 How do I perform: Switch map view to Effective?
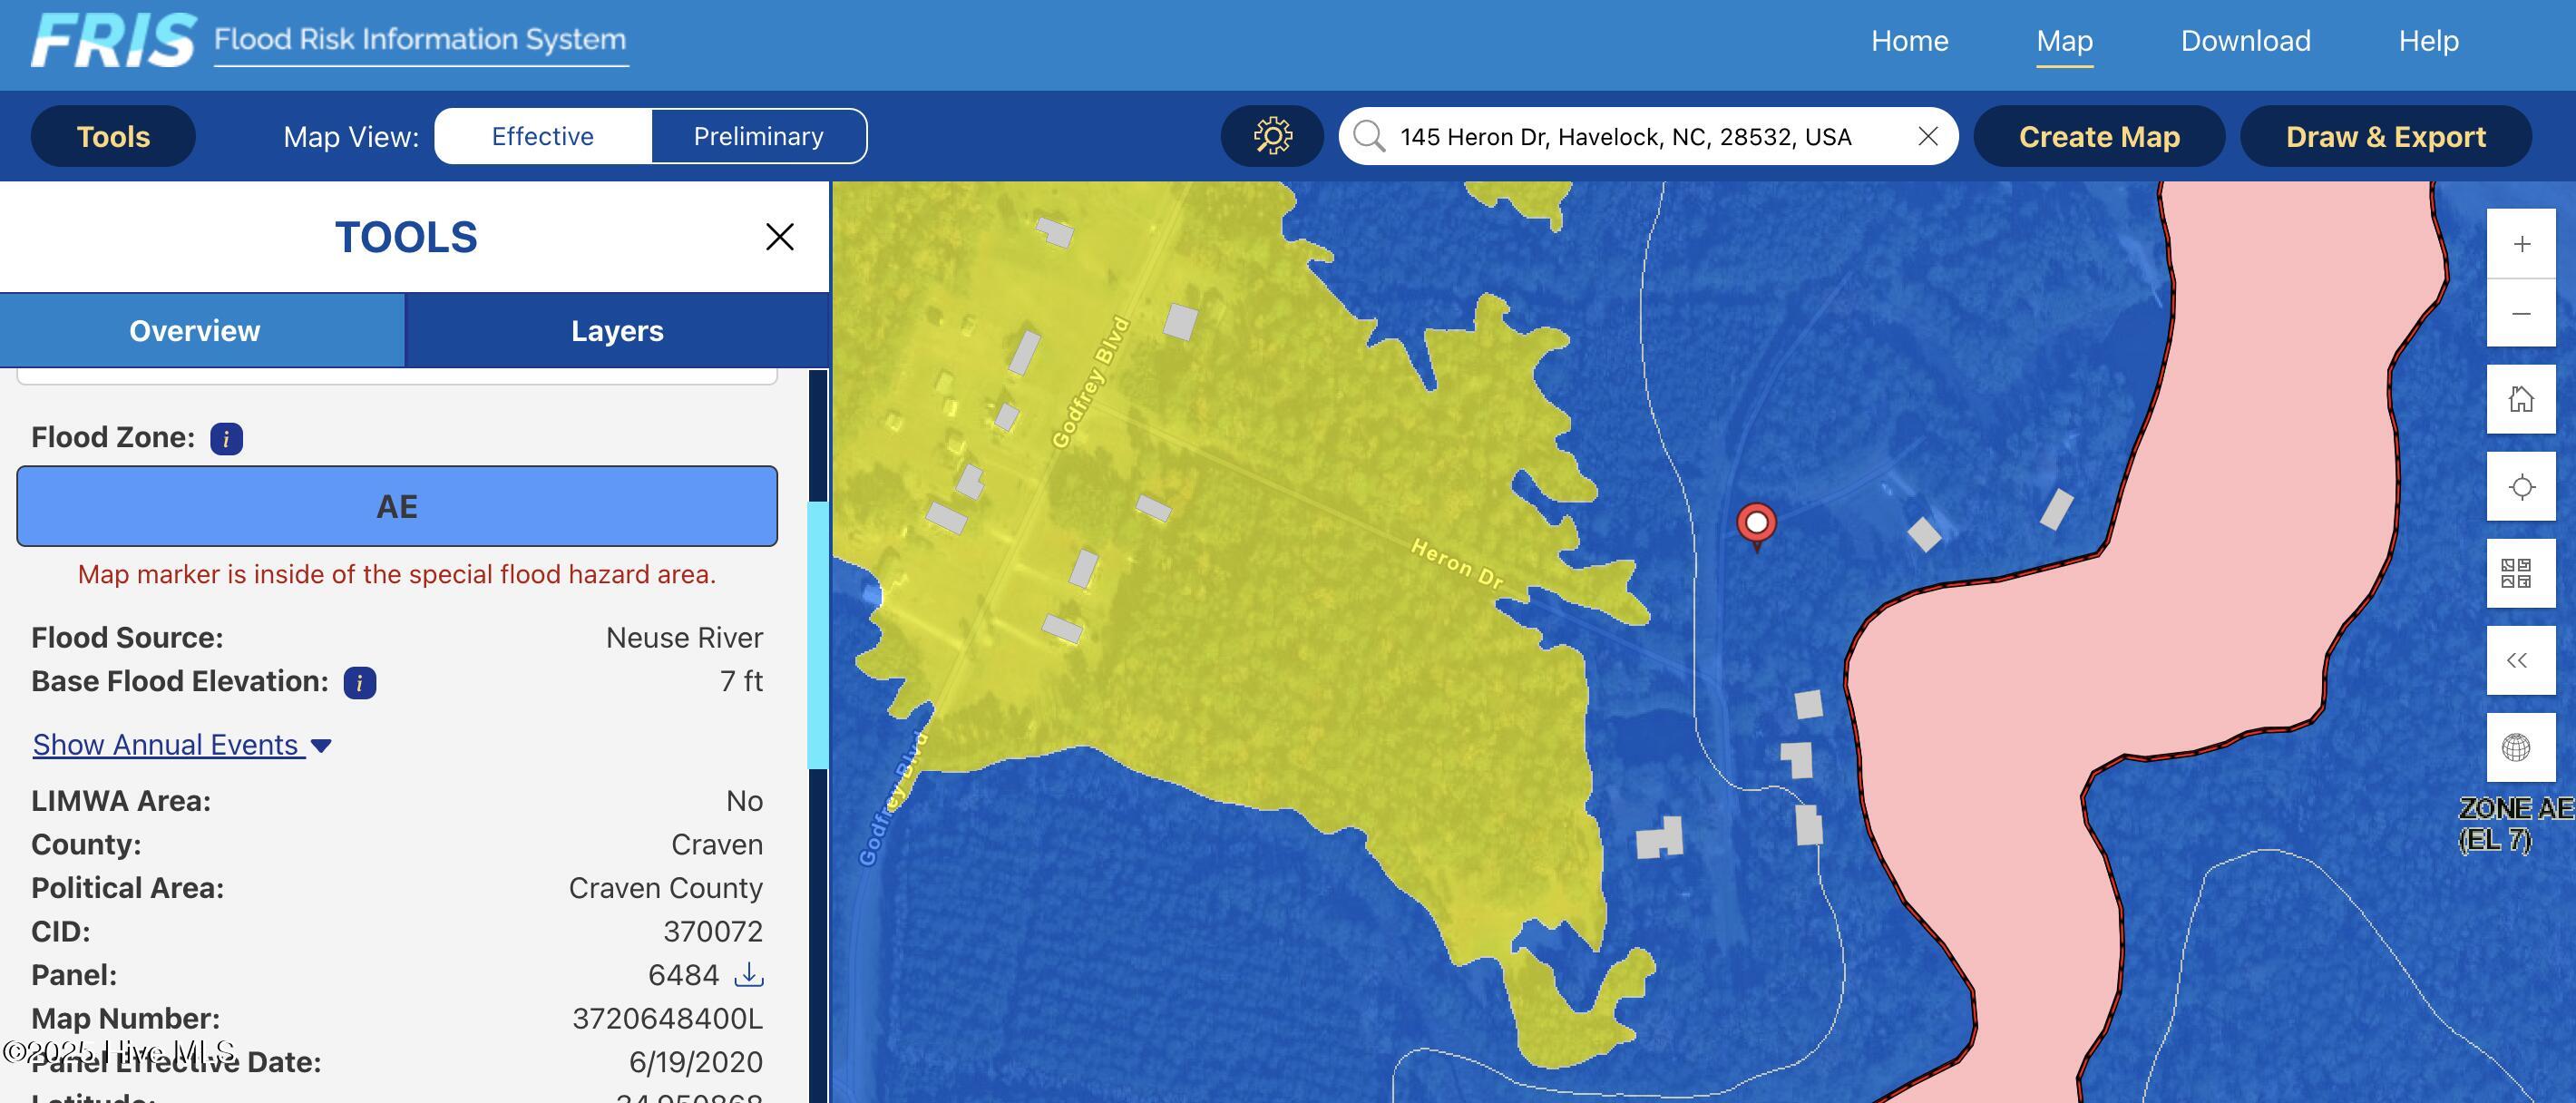[543, 136]
